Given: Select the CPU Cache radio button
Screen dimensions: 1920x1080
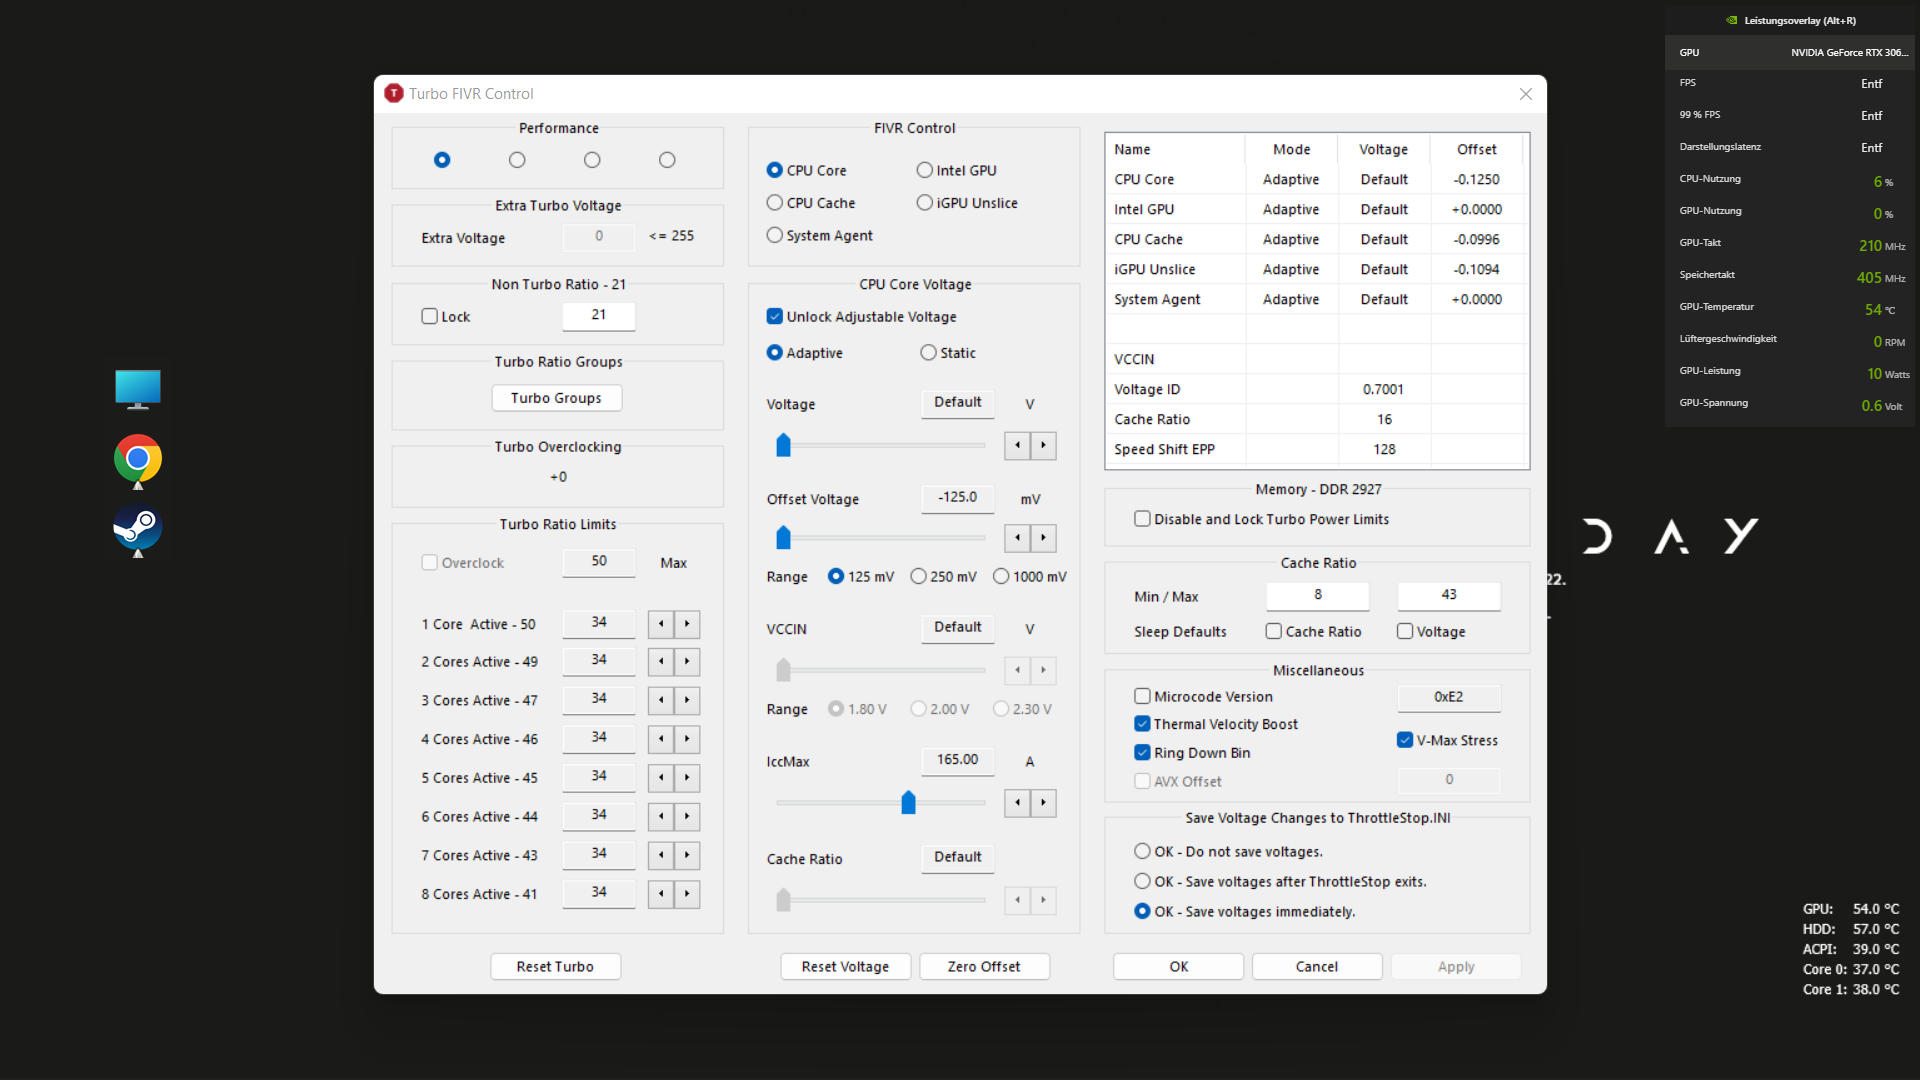Looking at the screenshot, I should pyautogui.click(x=775, y=203).
